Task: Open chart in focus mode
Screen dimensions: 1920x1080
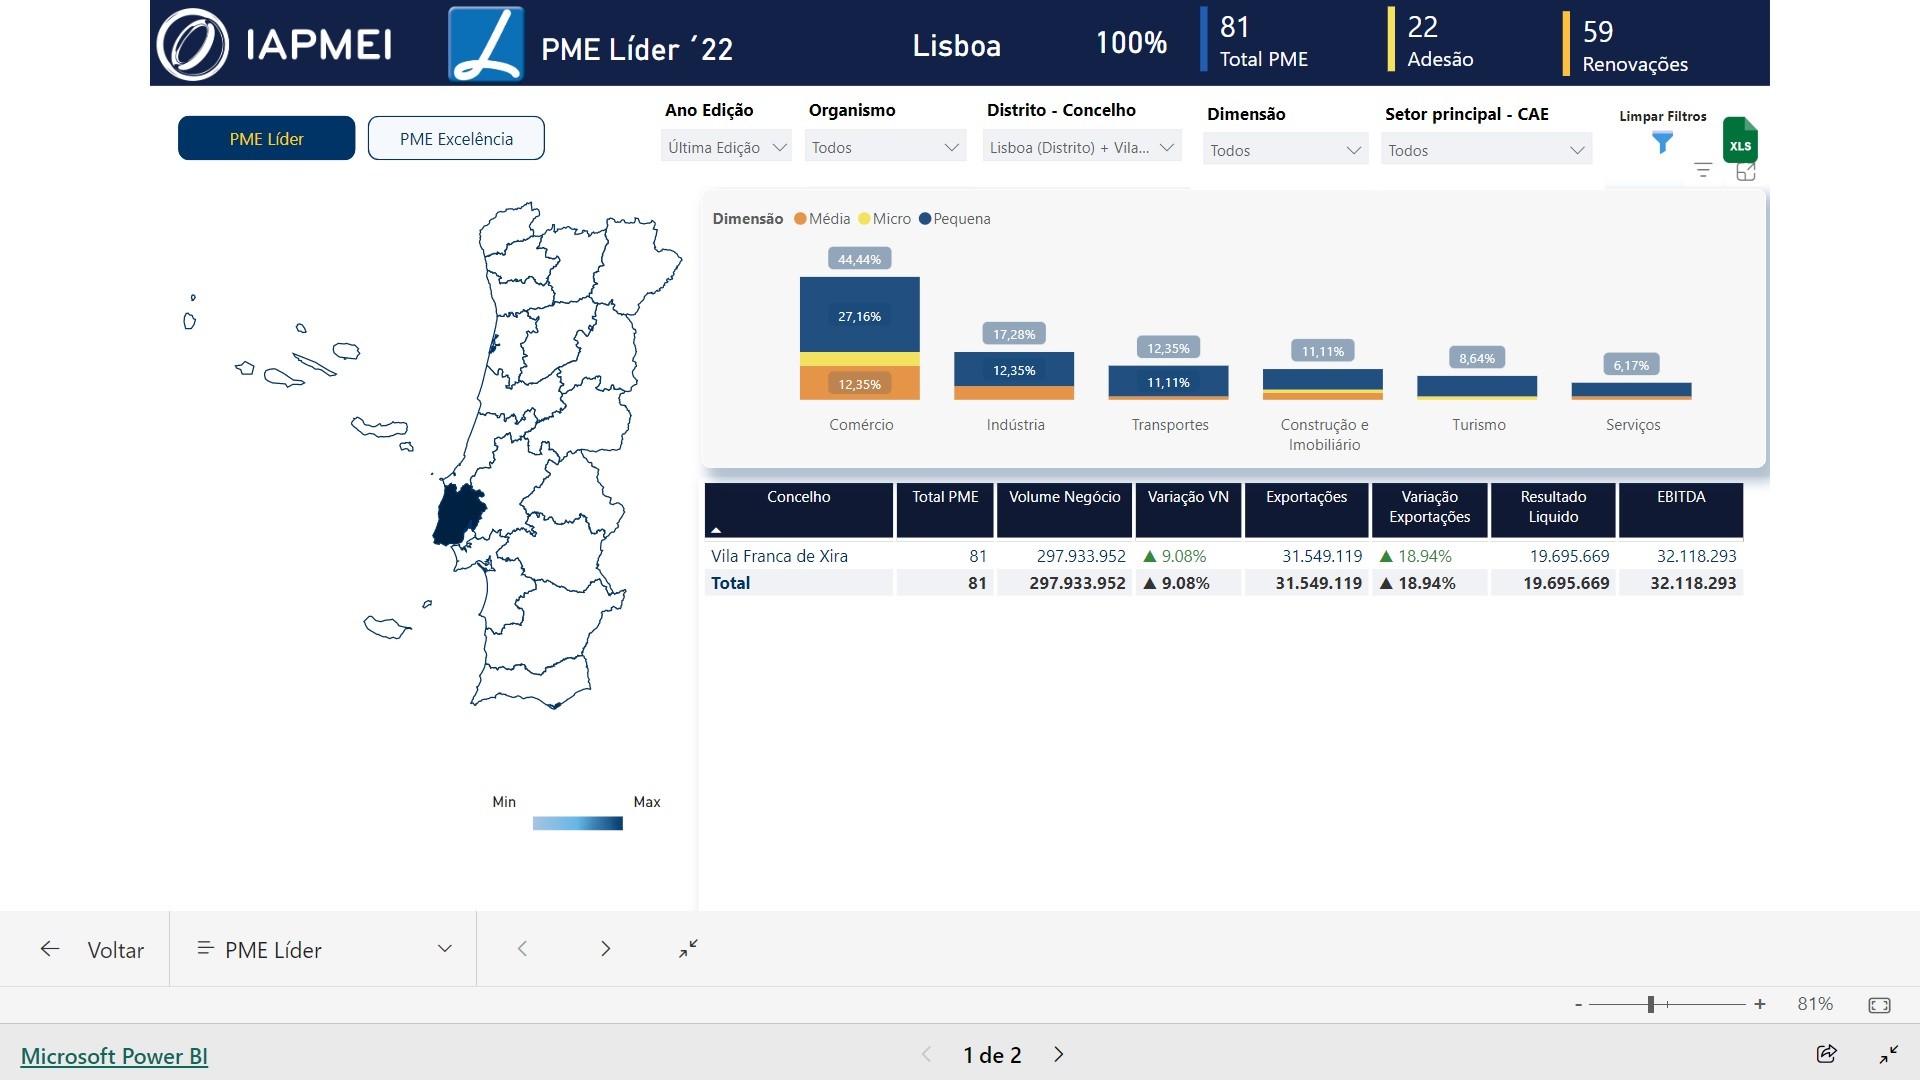Action: click(x=1746, y=171)
